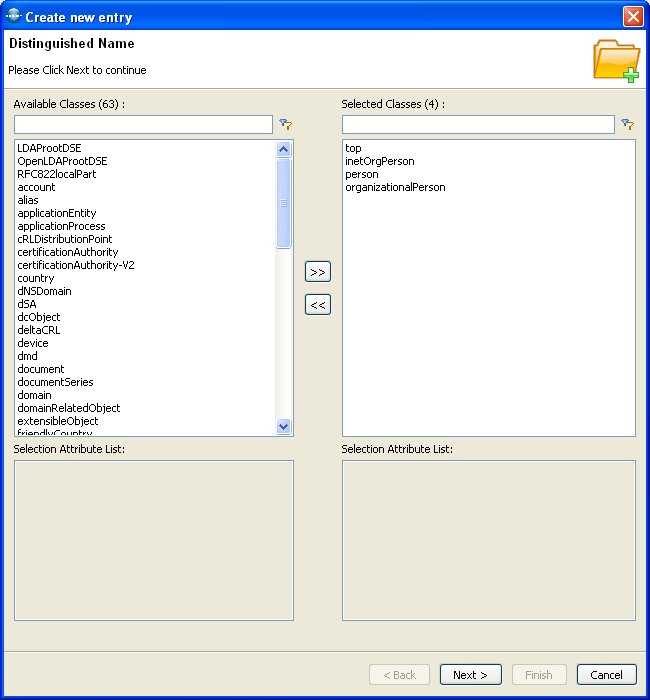Pick extensibleObject from Available Classes
The image size is (650, 700).
tap(58, 421)
